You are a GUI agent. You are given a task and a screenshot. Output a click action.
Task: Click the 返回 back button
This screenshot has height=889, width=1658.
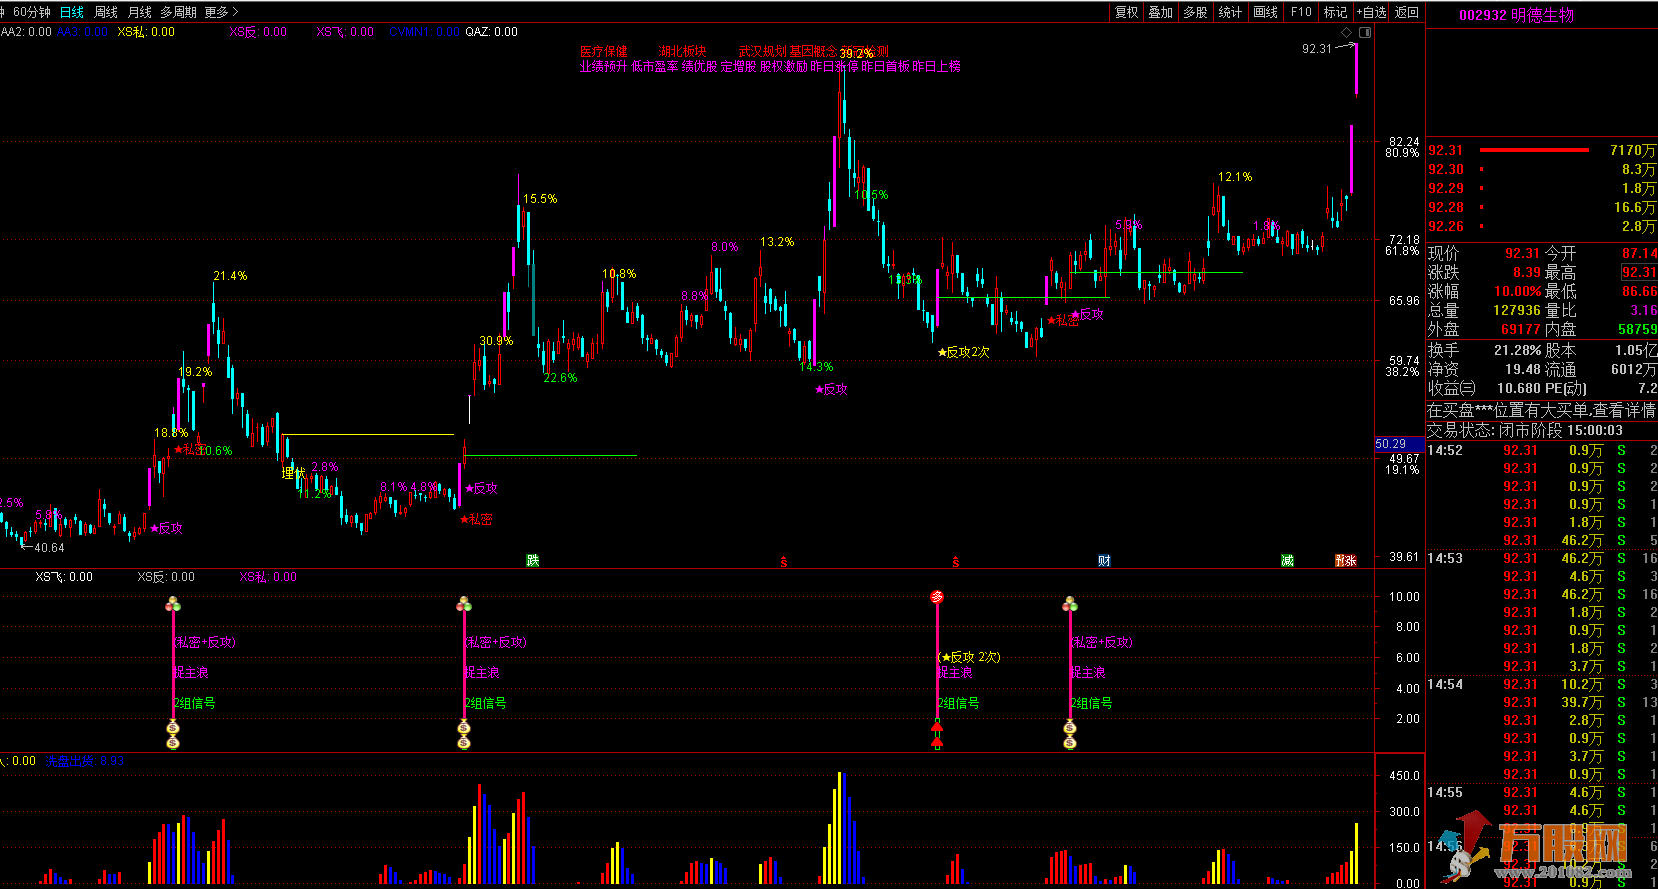pos(1407,12)
